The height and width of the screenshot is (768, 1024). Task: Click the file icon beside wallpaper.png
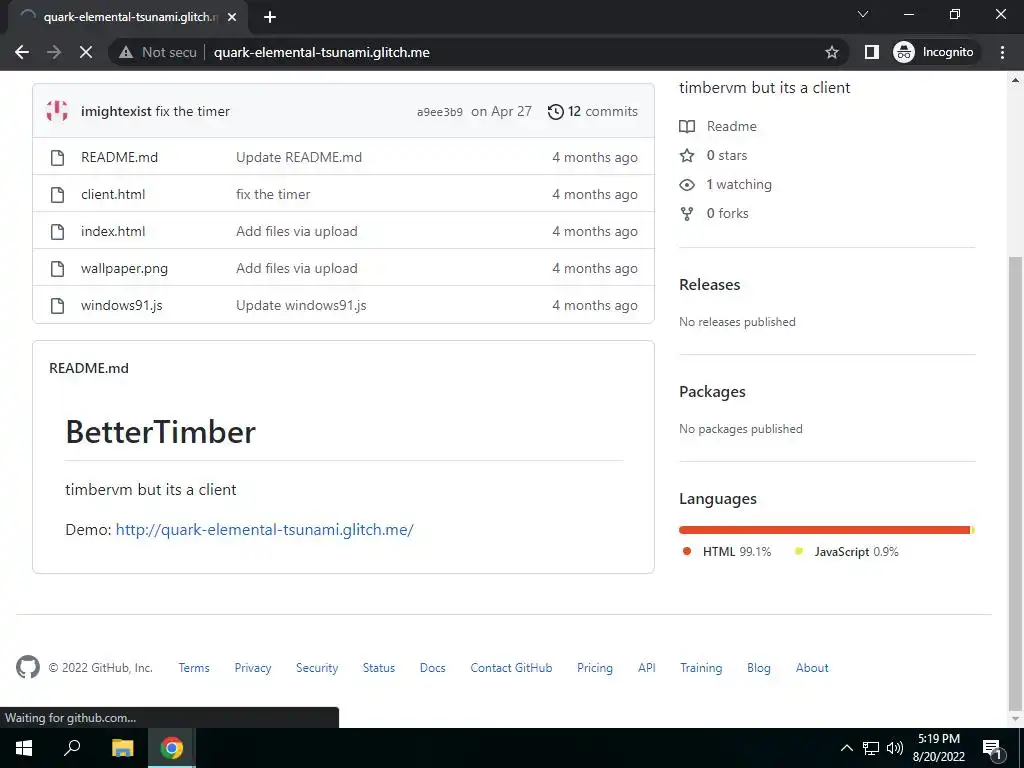(57, 268)
